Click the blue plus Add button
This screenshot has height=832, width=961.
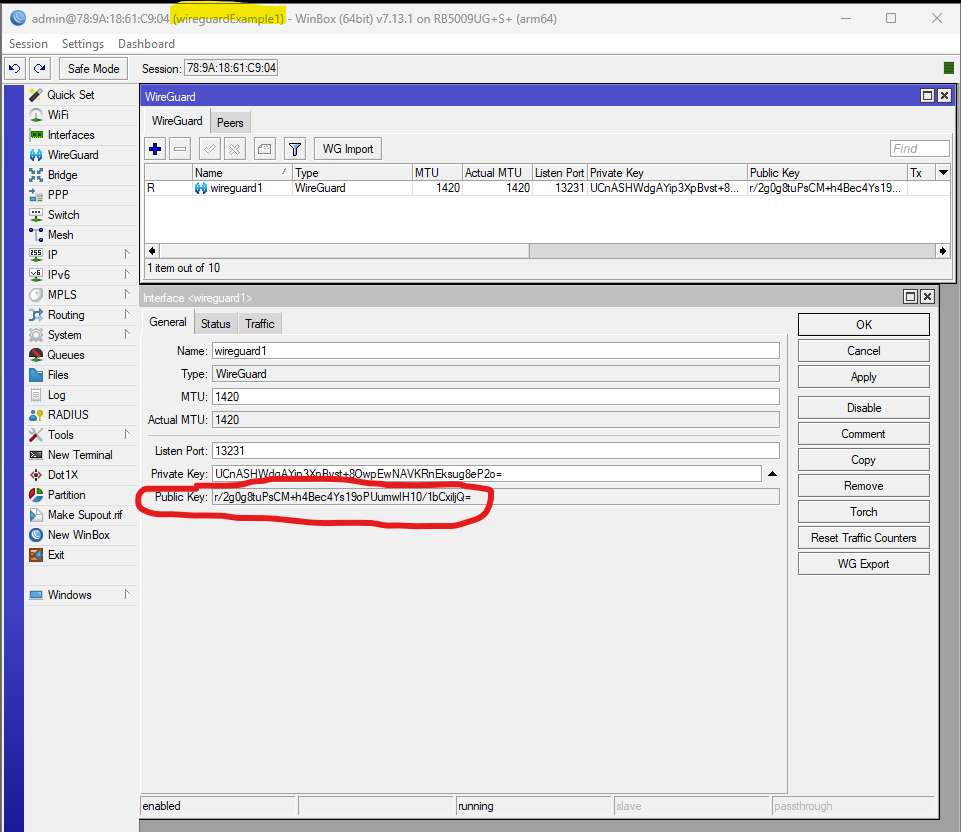point(156,149)
